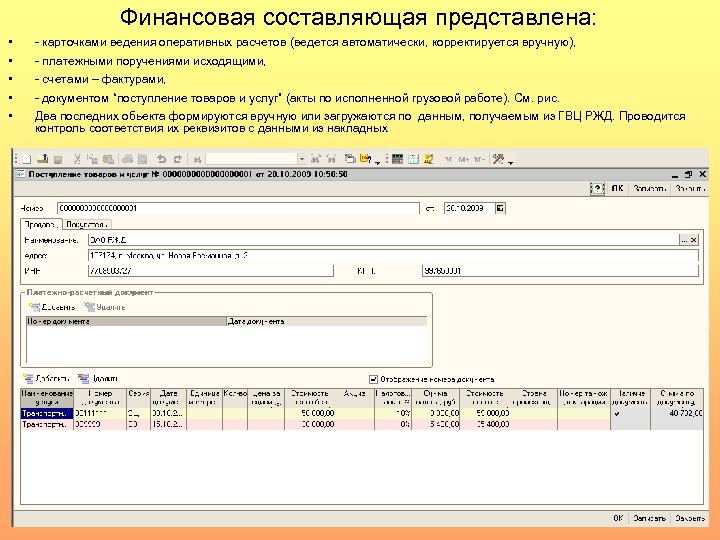
Task: Click the Наименование услуги column header
Action: pyautogui.click(x=47, y=398)
